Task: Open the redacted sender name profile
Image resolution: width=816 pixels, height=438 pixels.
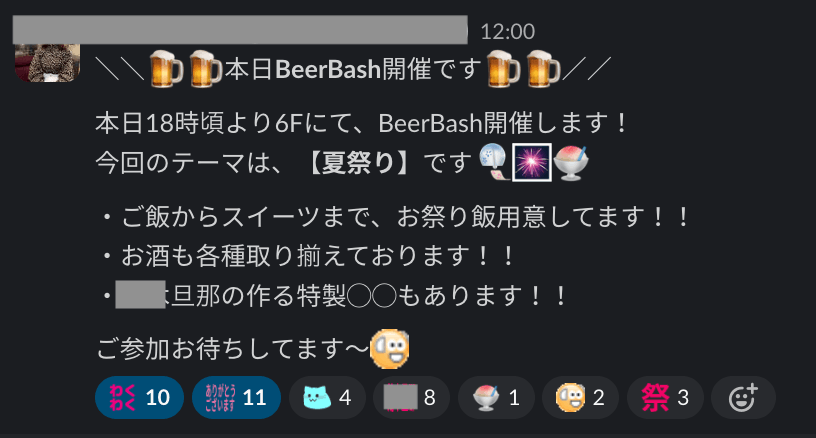Action: pyautogui.click(x=240, y=30)
